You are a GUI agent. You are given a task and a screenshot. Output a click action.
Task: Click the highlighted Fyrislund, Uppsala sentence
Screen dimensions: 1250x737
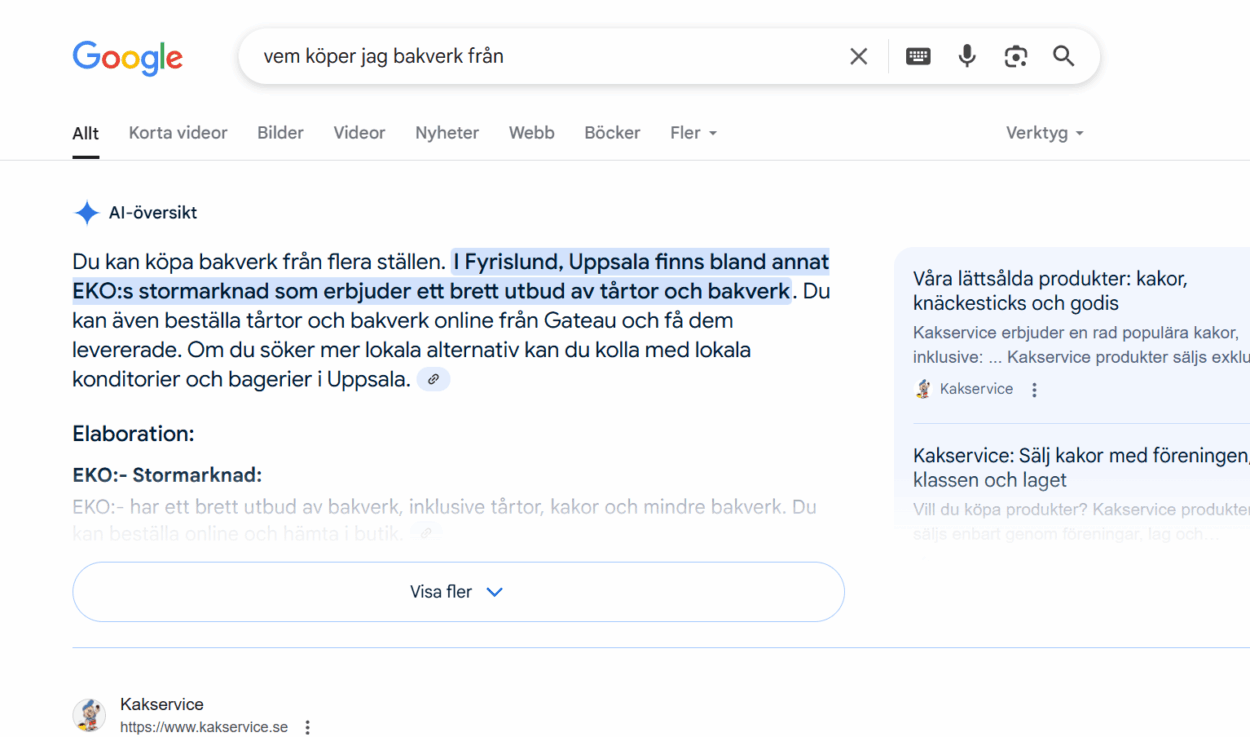coord(451,277)
